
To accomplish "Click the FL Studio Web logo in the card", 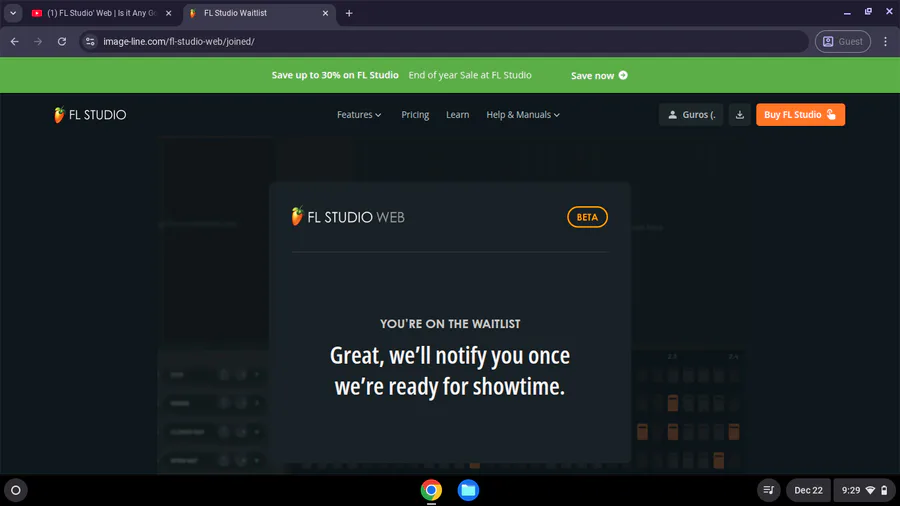I will coord(348,217).
